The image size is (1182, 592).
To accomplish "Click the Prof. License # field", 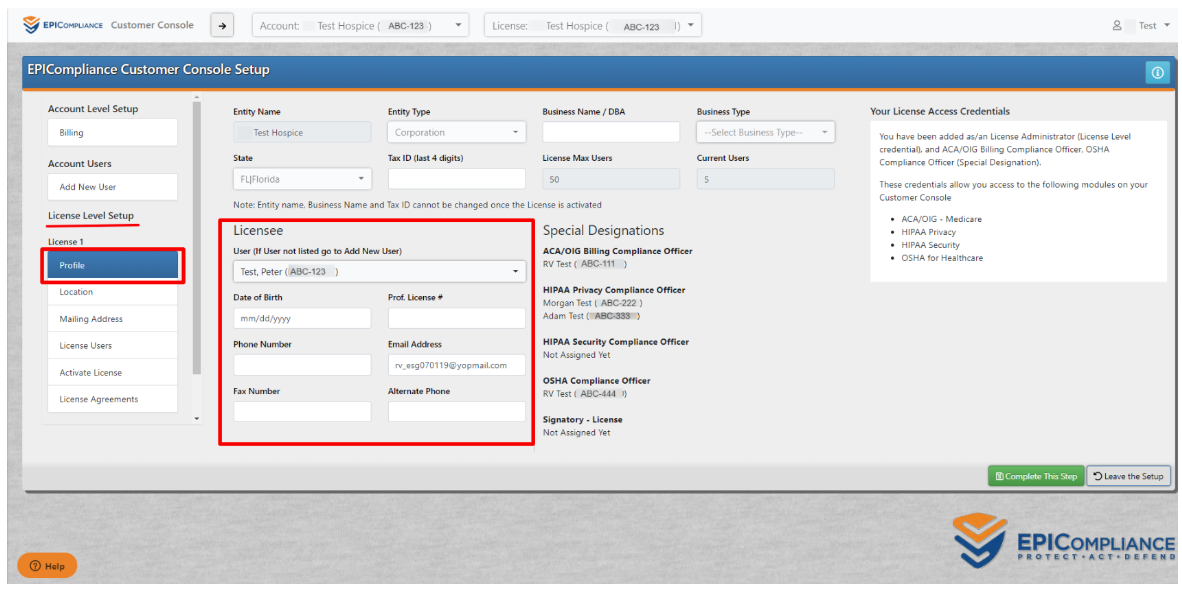I will (x=457, y=318).
